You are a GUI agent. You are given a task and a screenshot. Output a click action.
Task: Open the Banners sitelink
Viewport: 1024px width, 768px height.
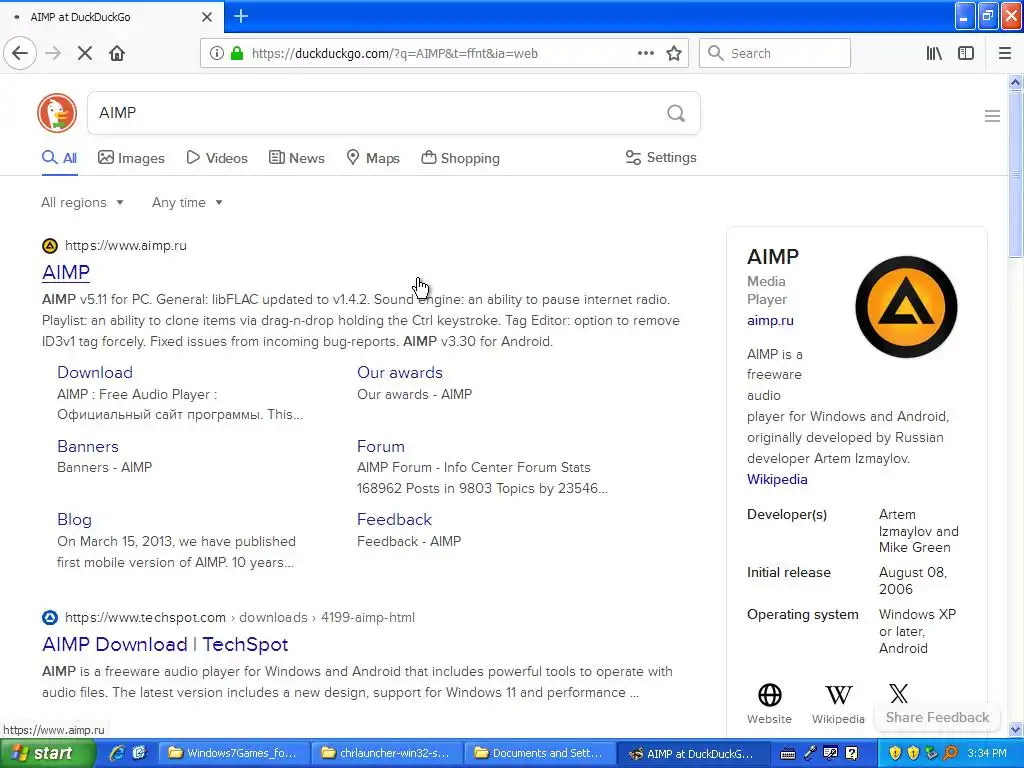click(x=88, y=446)
